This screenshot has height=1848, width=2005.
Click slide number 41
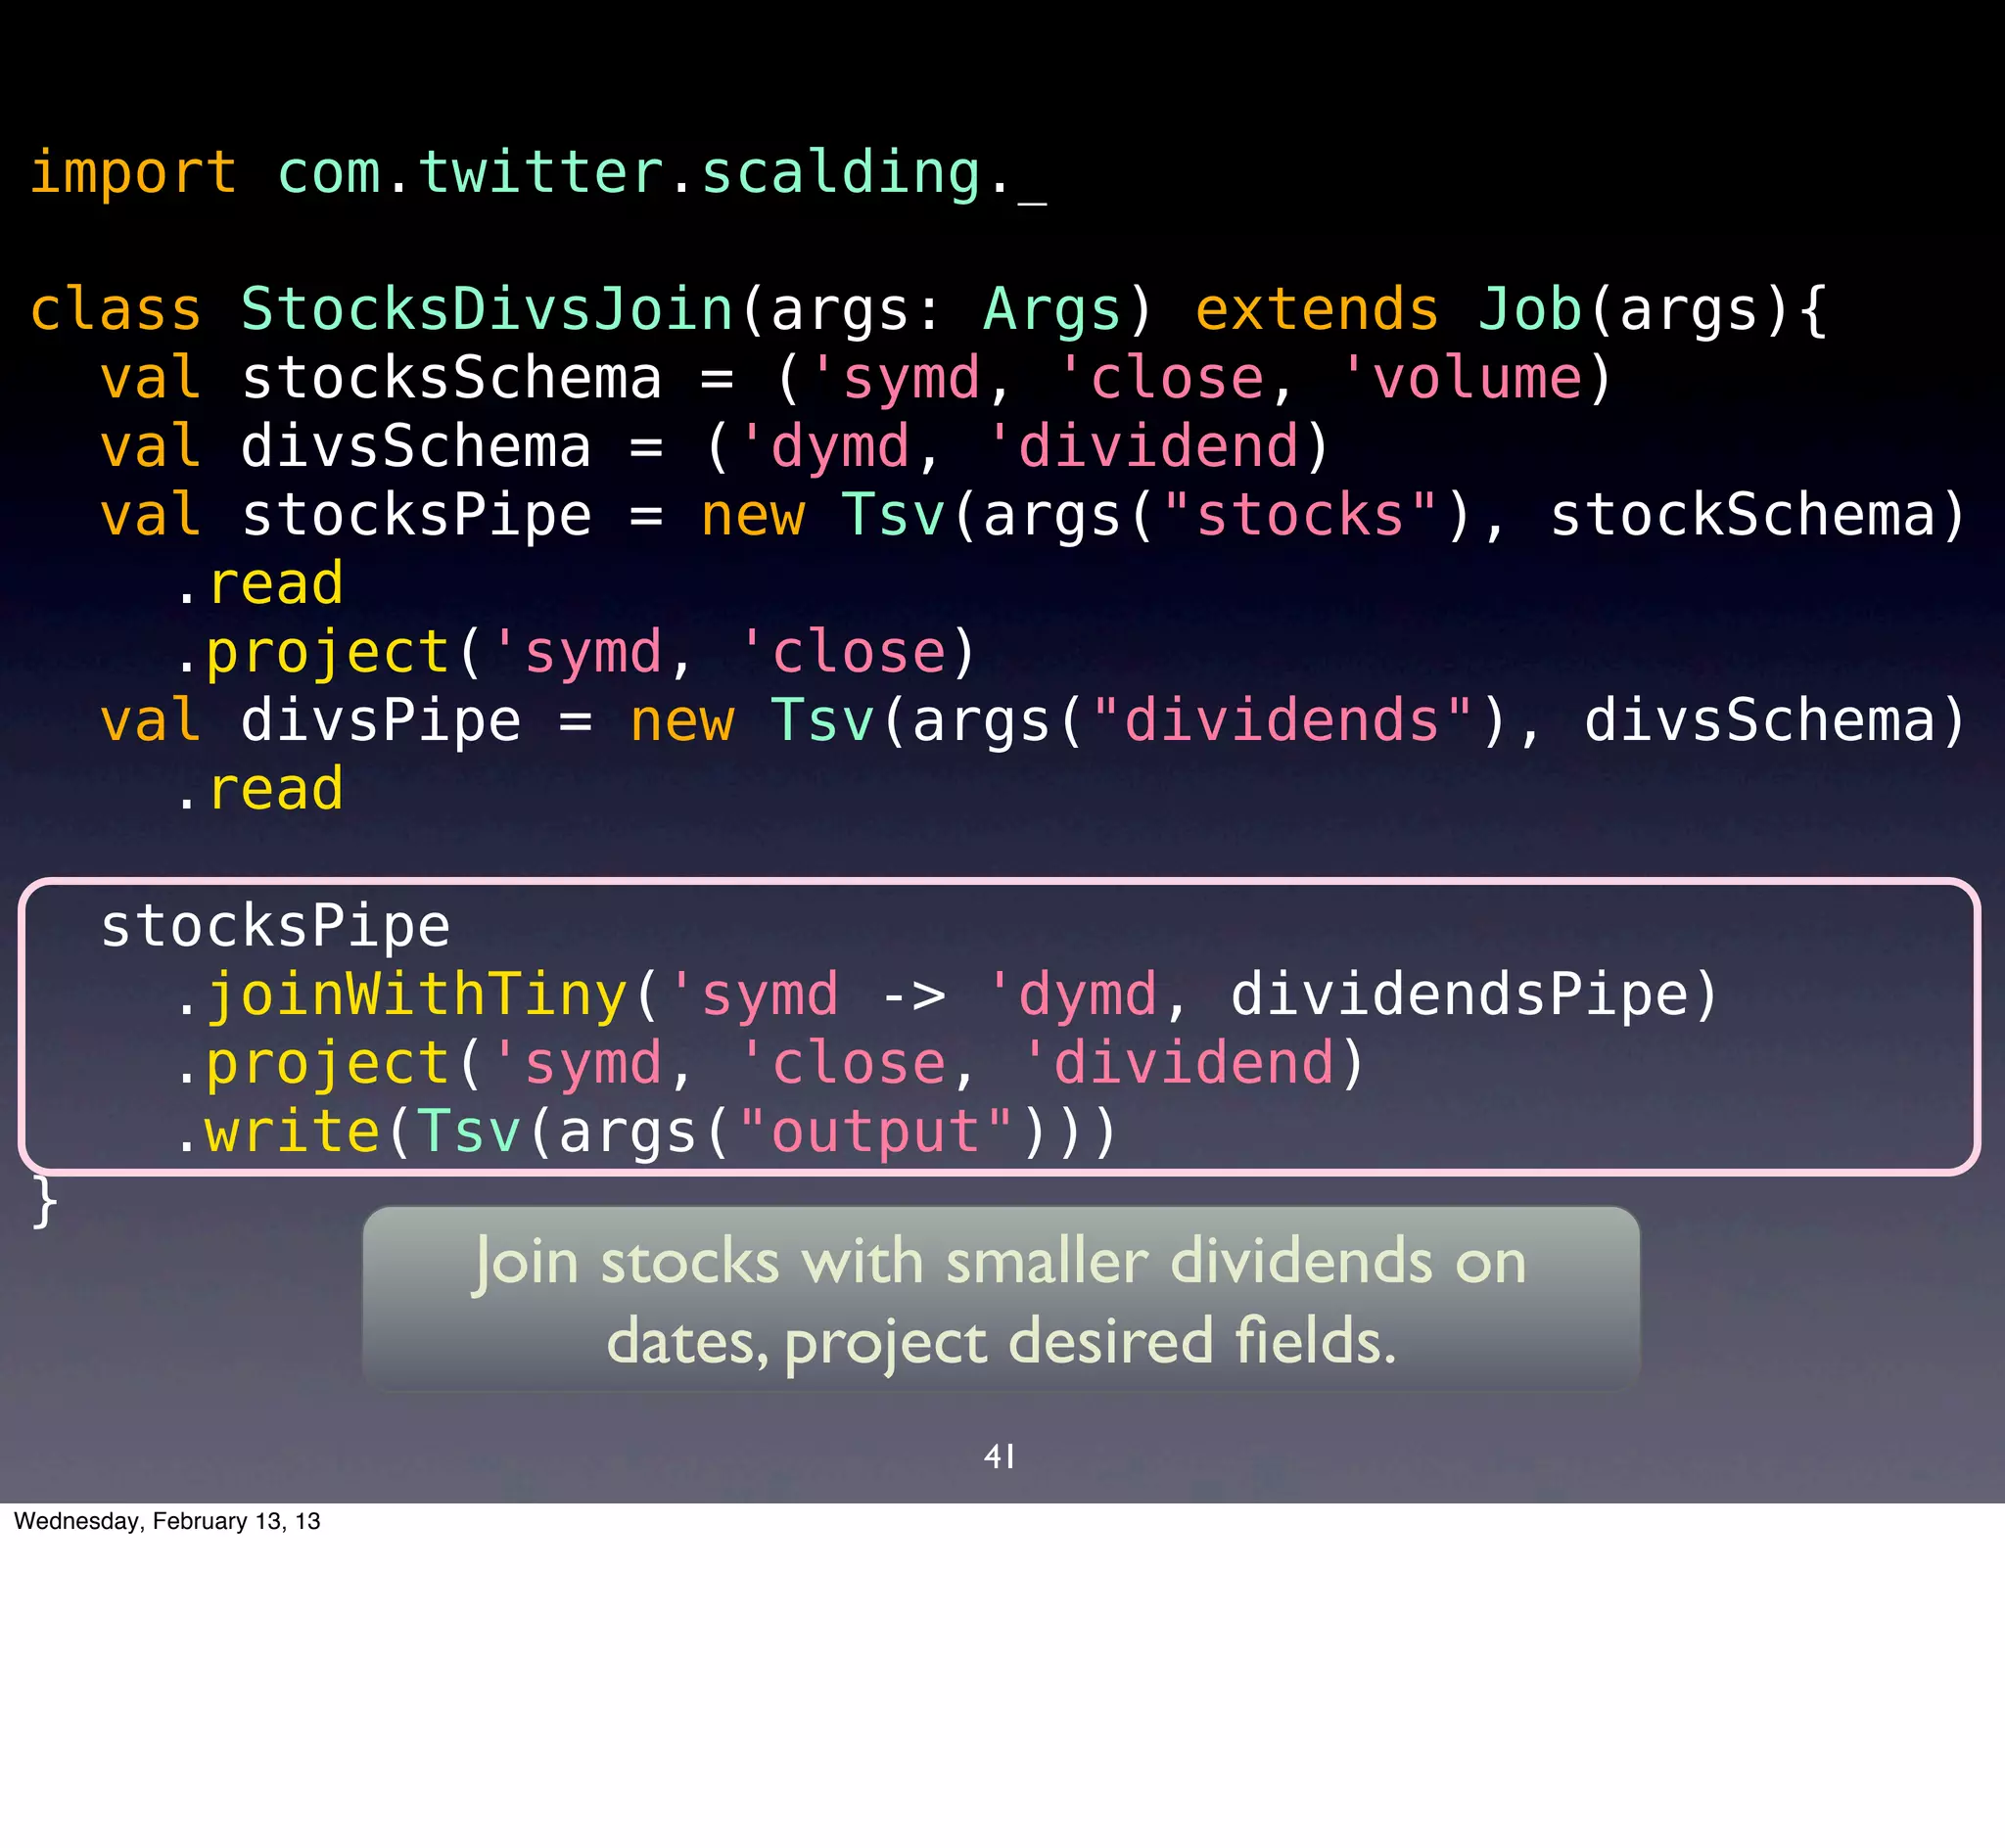pyautogui.click(x=1000, y=1456)
